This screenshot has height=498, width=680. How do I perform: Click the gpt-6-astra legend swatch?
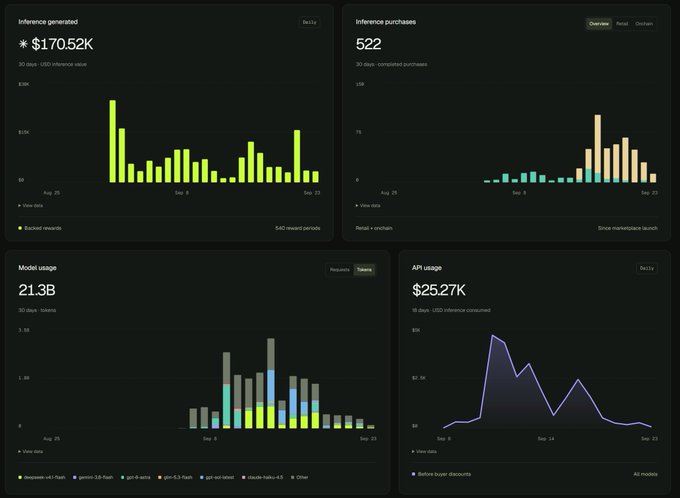[x=123, y=477]
